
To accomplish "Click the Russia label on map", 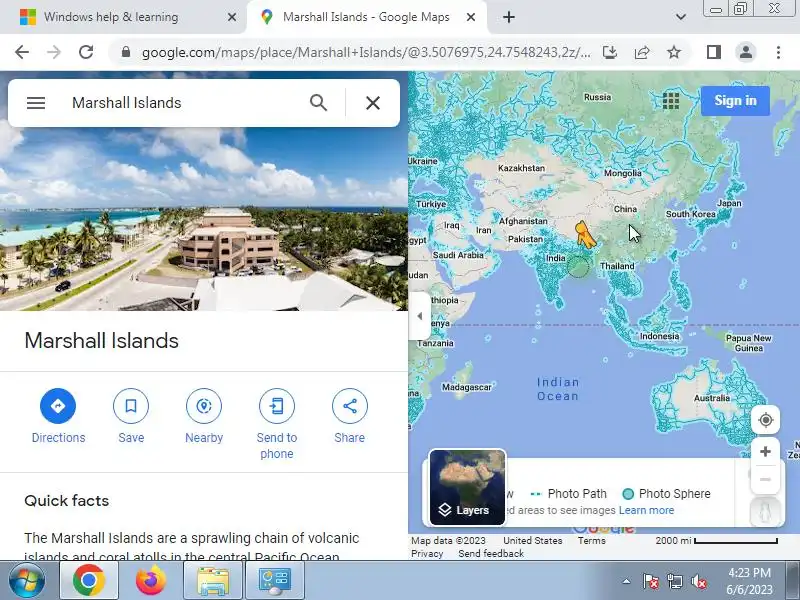I will 597,97.
